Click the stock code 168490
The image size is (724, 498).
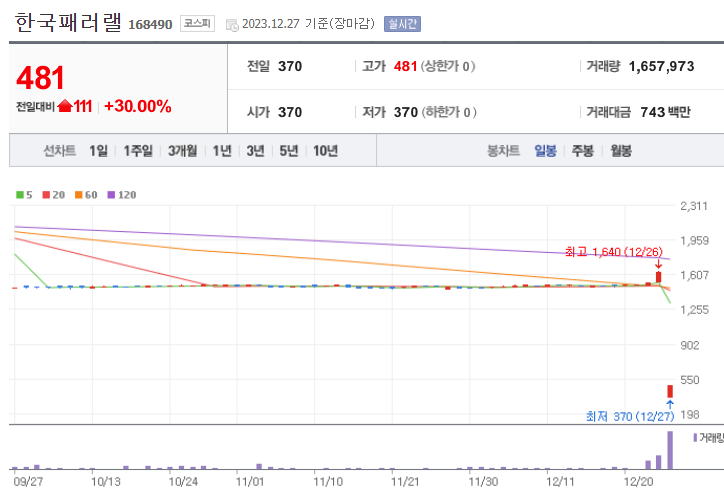pos(150,24)
